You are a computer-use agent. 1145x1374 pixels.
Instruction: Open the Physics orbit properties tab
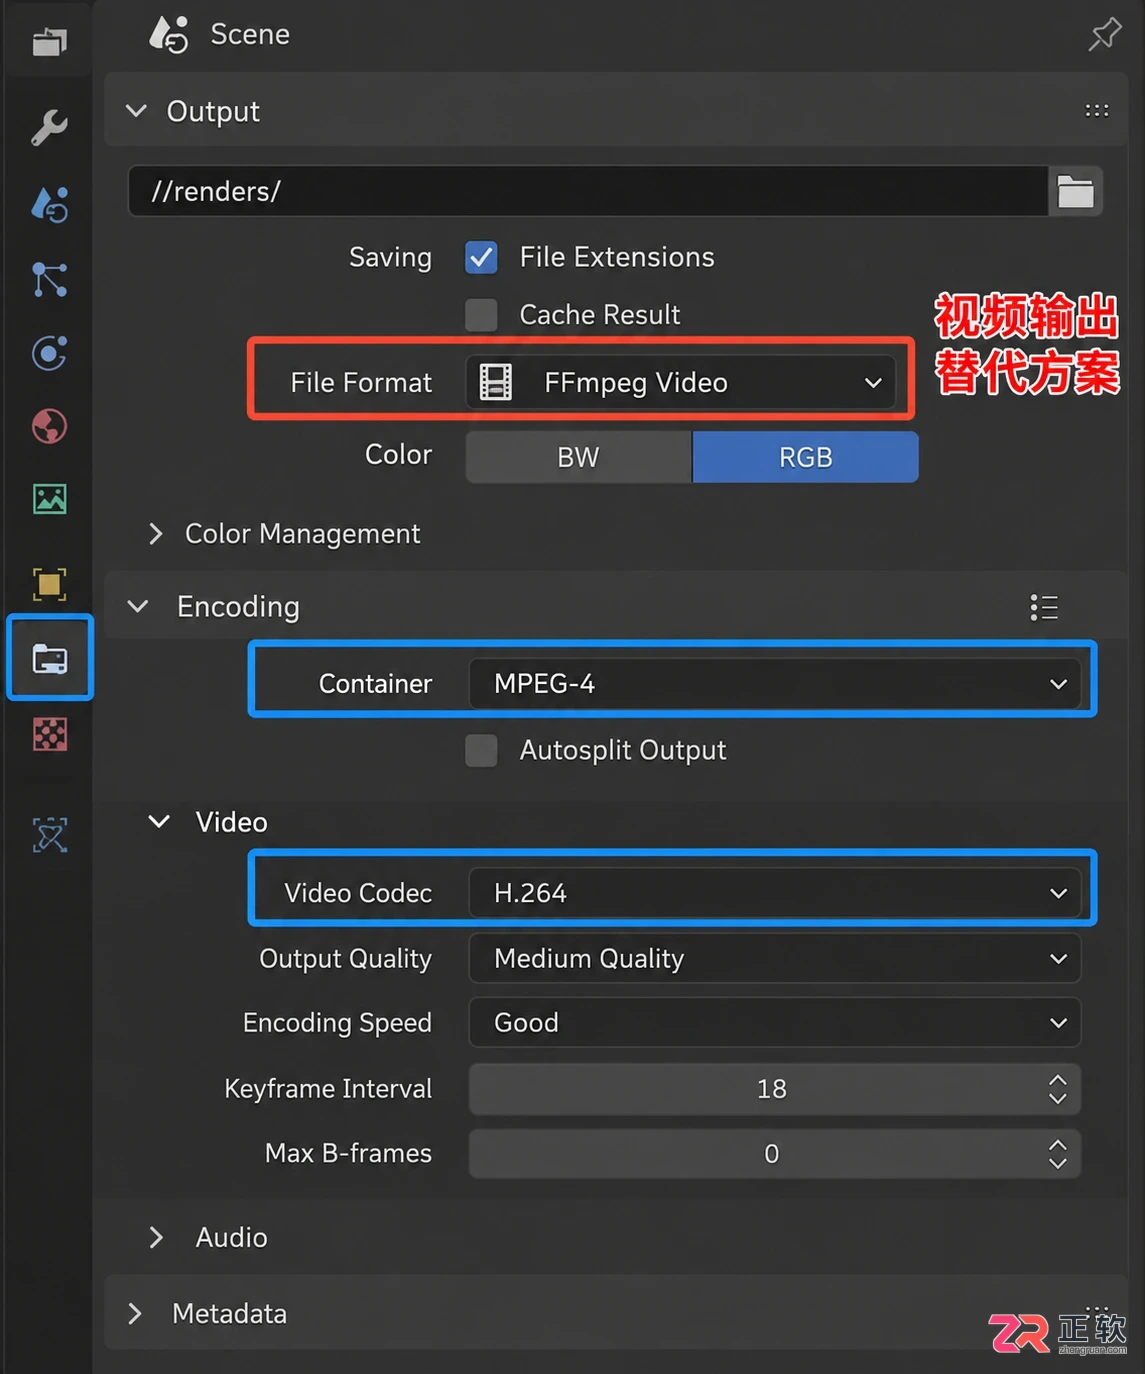[49, 353]
